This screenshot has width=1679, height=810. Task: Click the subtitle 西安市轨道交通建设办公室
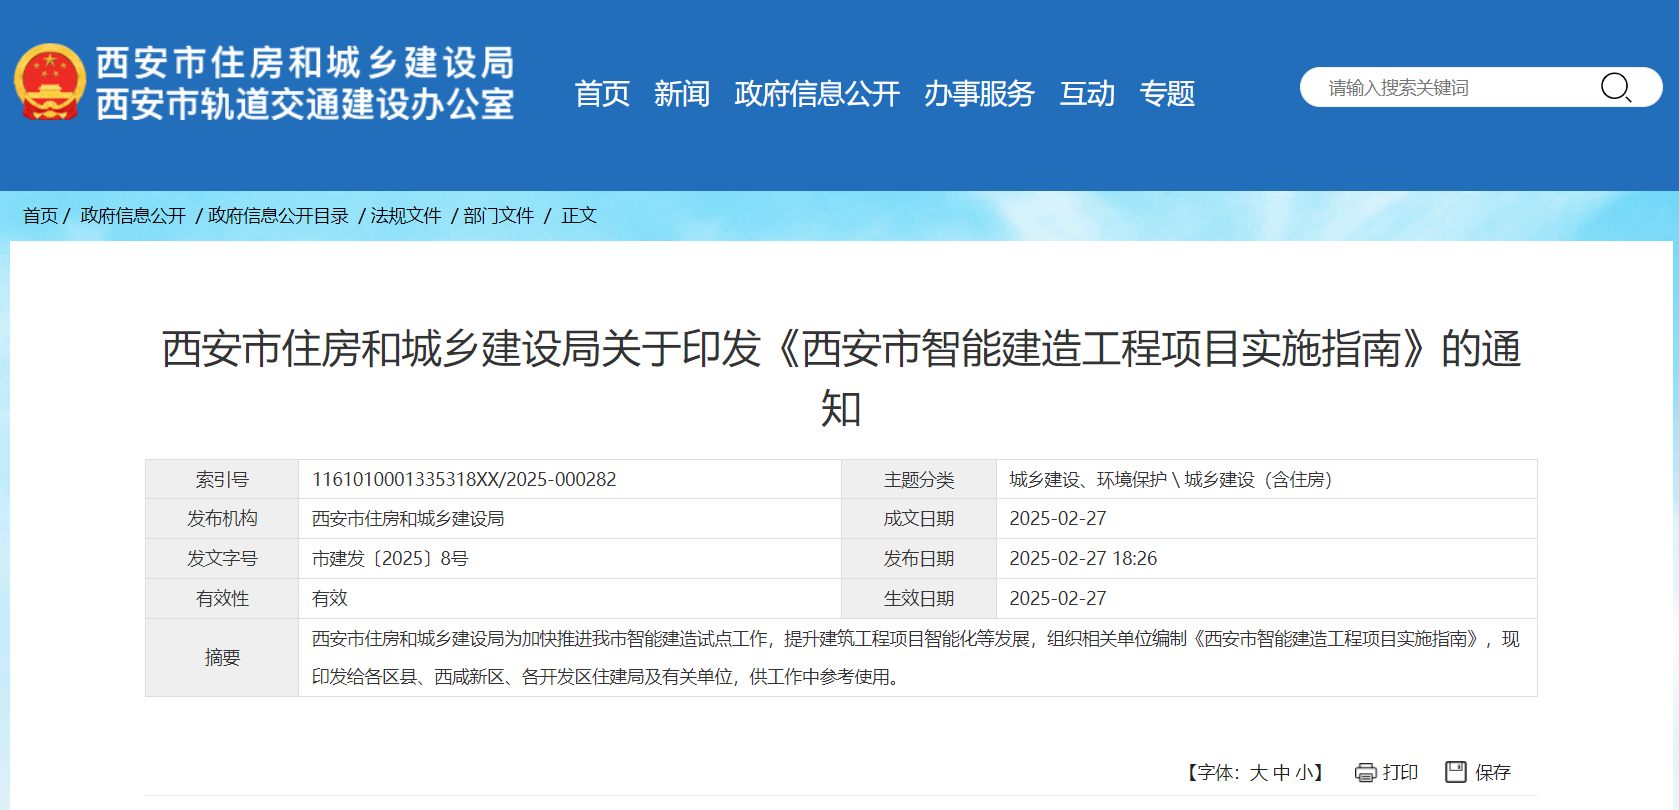305,104
